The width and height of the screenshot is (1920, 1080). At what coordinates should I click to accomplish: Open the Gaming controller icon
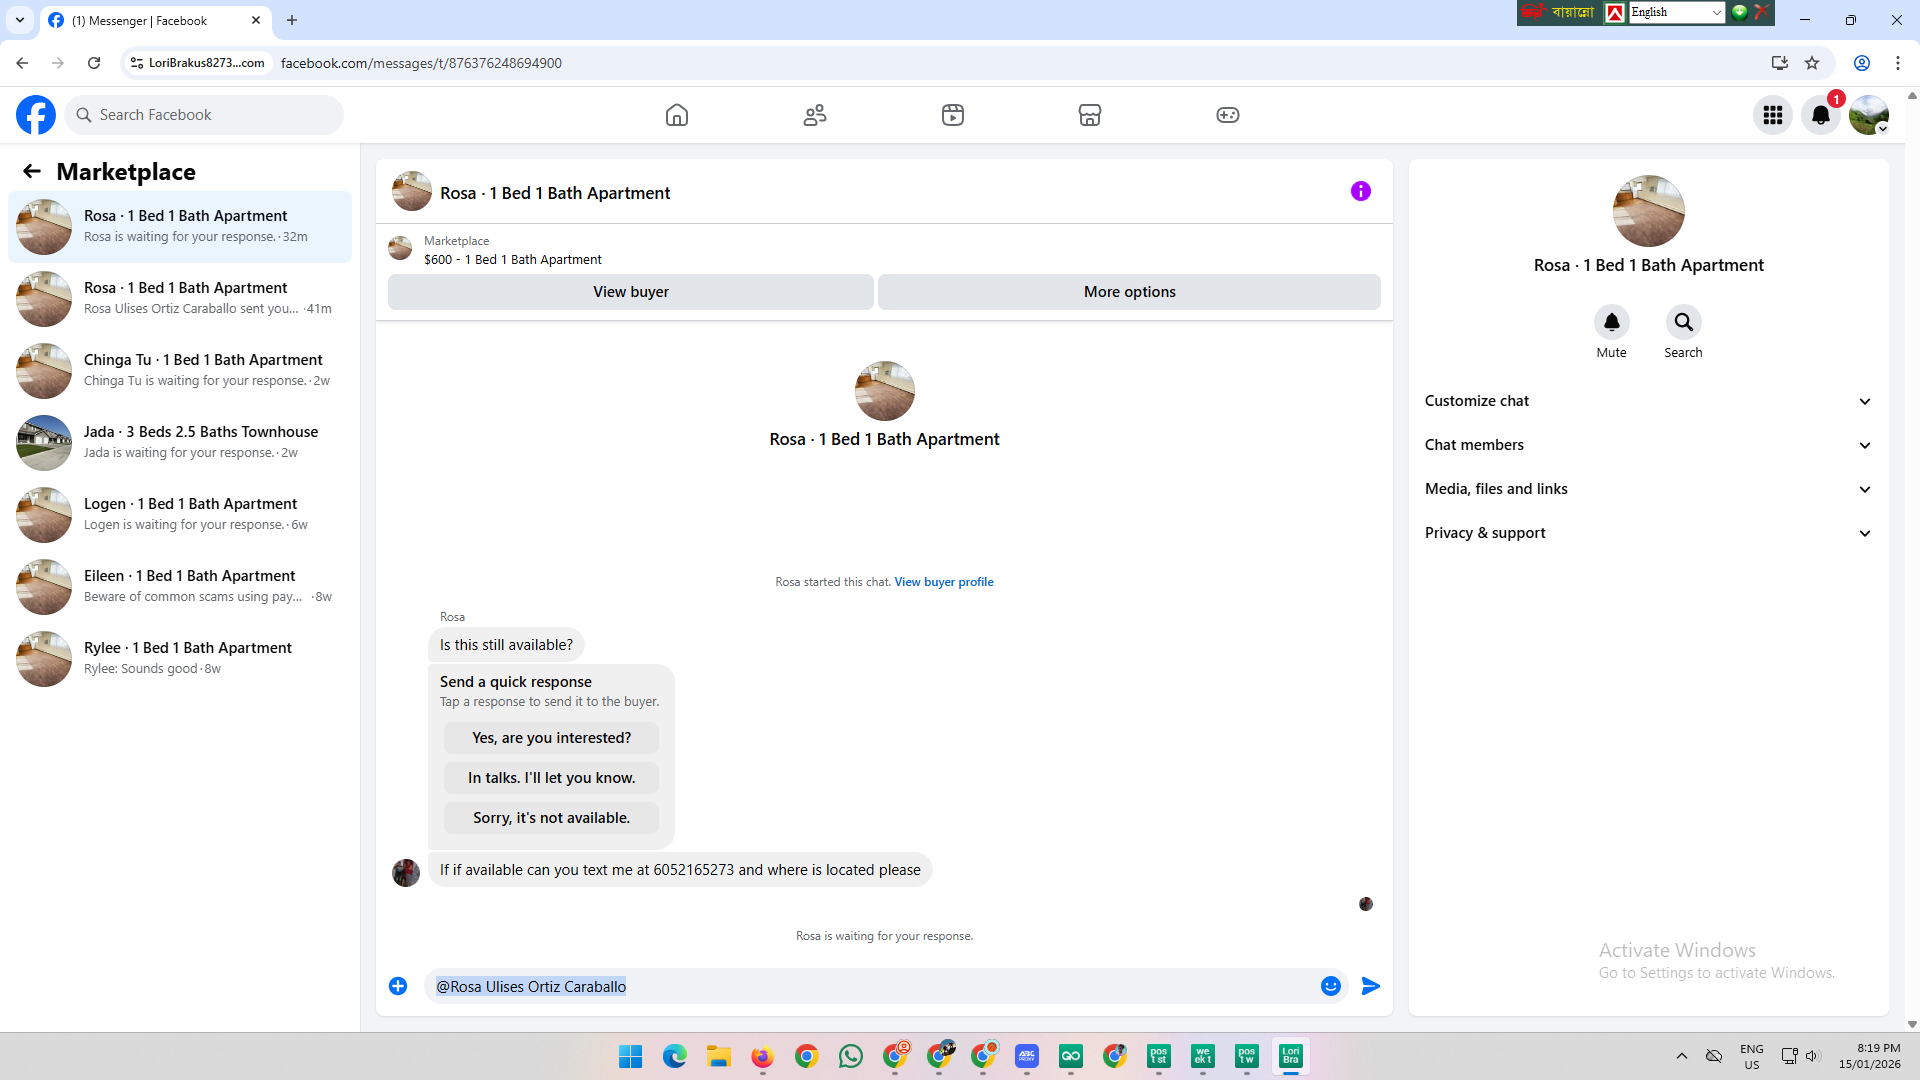[1228, 115]
